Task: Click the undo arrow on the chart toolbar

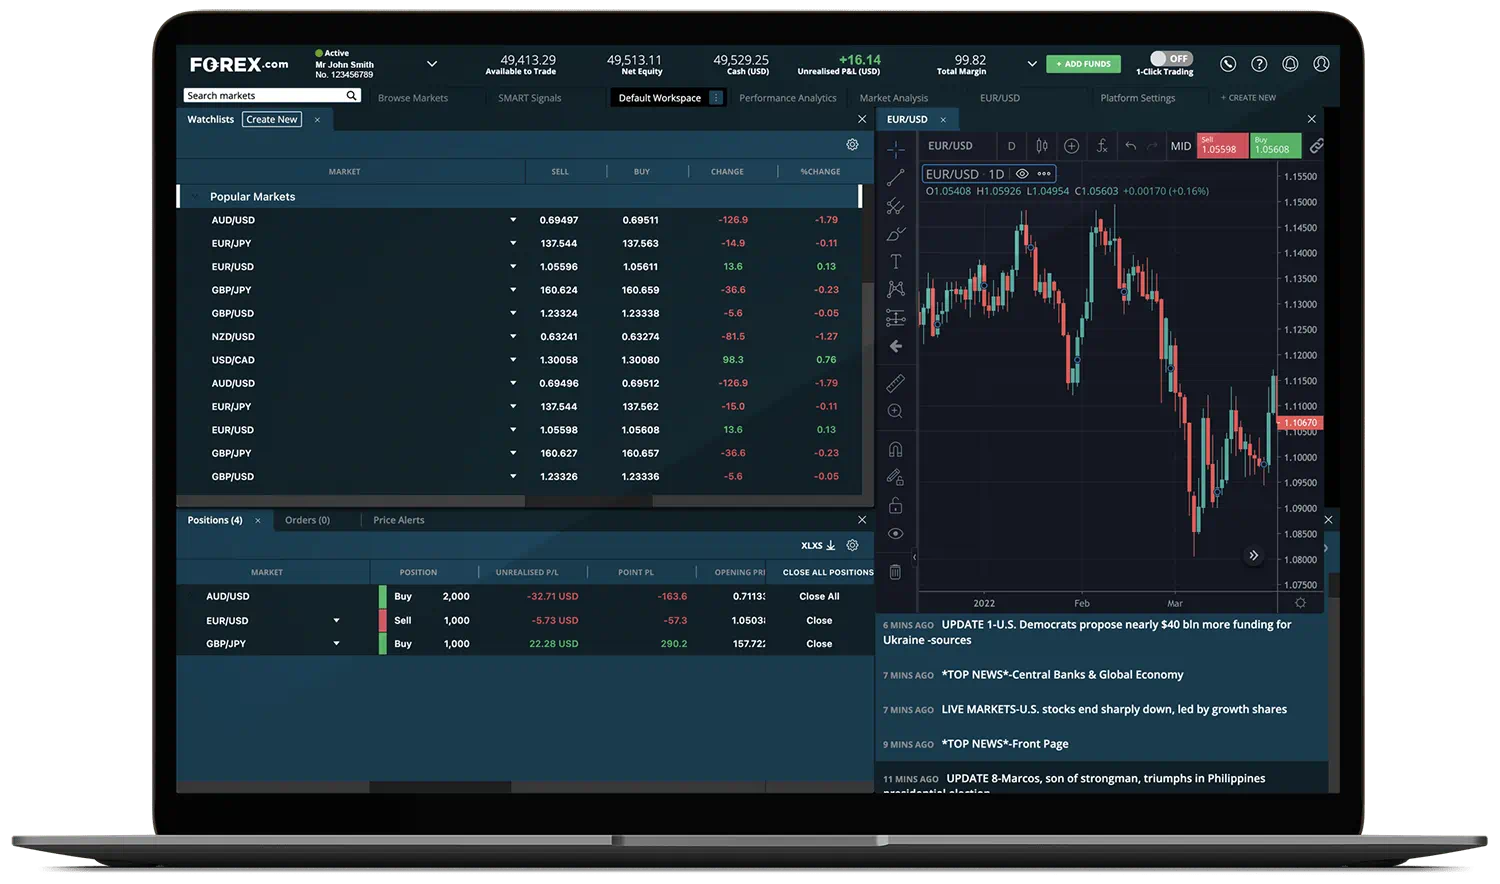Action: 1130,145
